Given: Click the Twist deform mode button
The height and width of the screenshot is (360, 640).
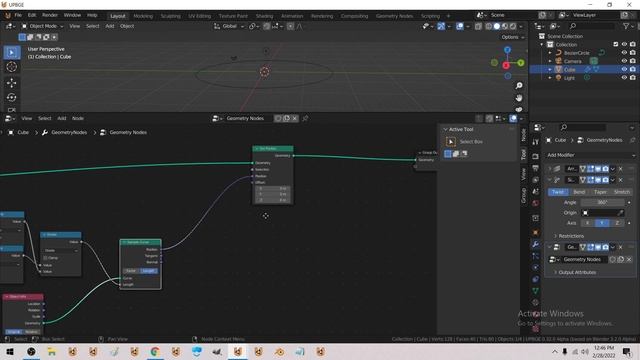Looking at the screenshot, I should pos(558,192).
